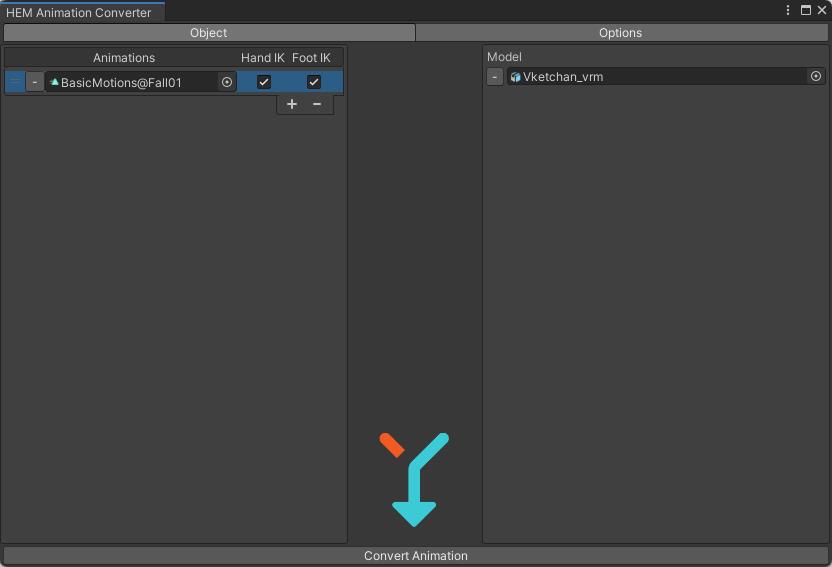Open the window's three-dot options menu

pyautogui.click(x=789, y=11)
